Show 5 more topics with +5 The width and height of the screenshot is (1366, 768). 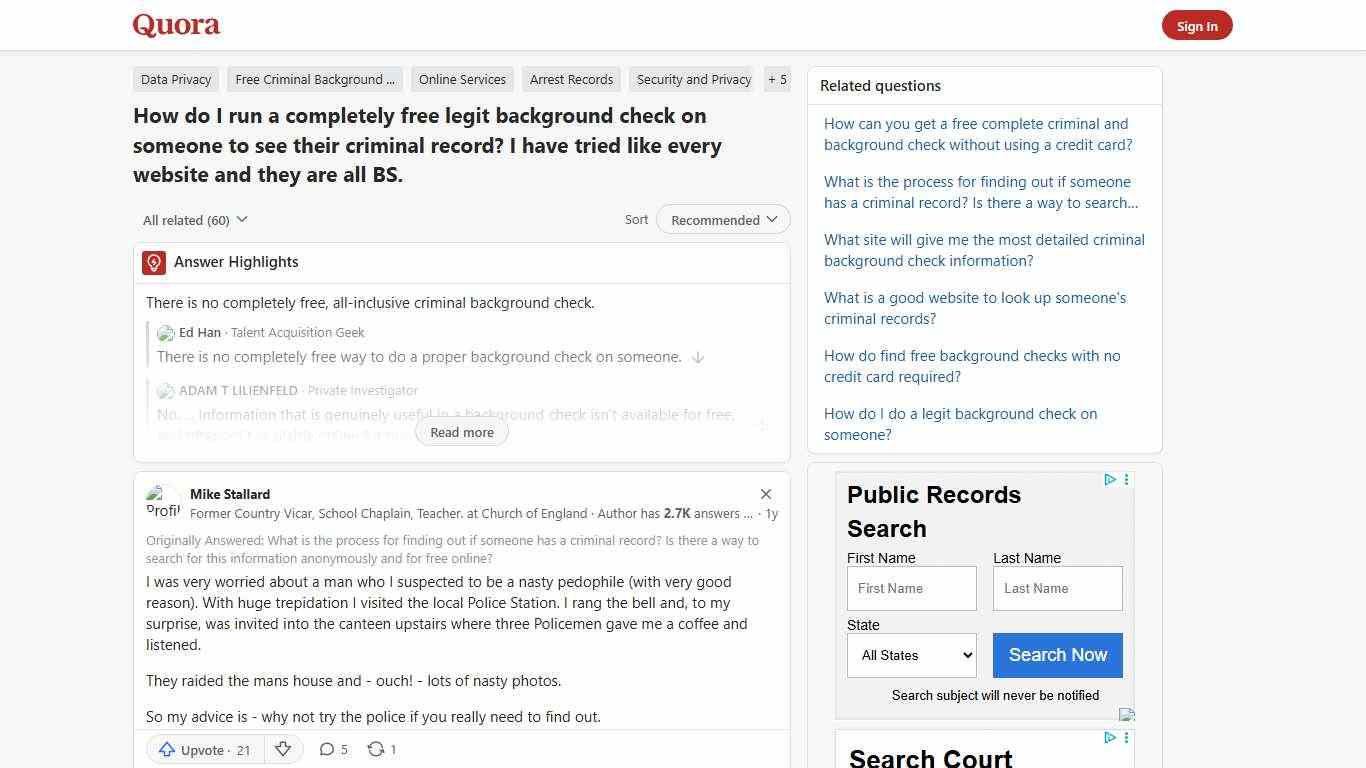tap(777, 79)
